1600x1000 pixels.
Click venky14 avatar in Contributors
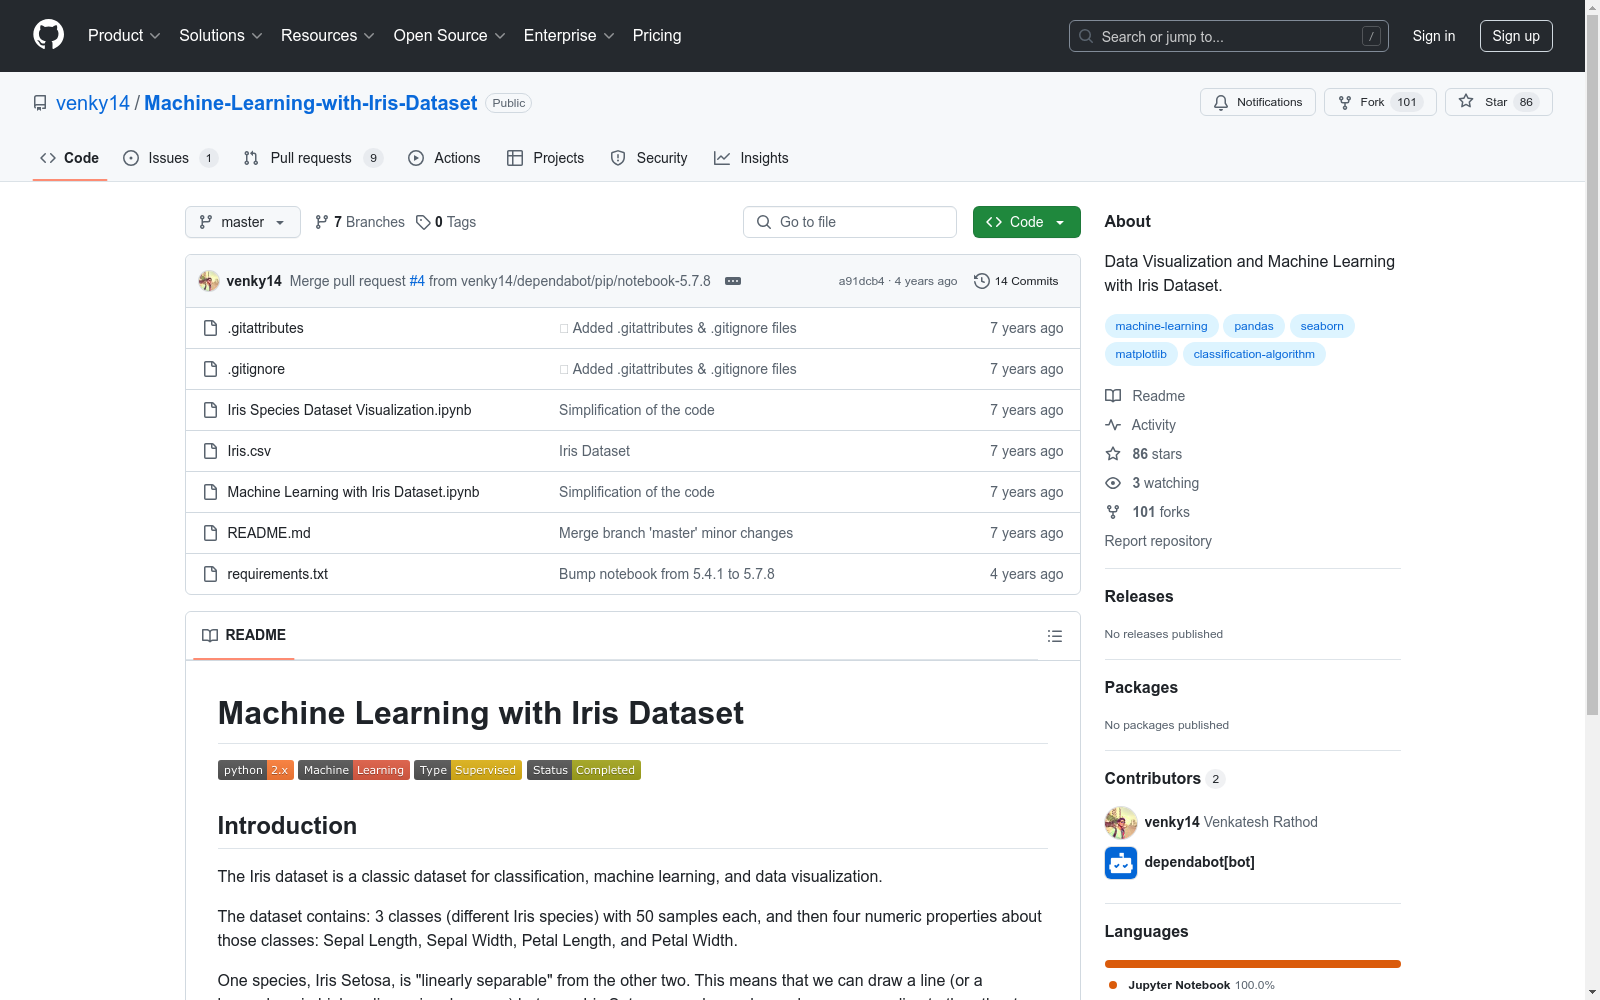(1121, 822)
